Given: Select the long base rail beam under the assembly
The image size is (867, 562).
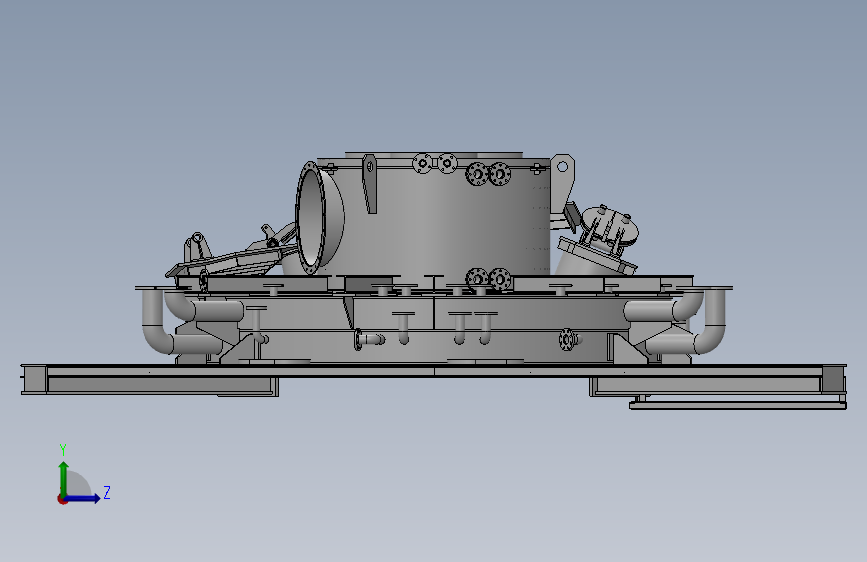Looking at the screenshot, I should 434,371.
